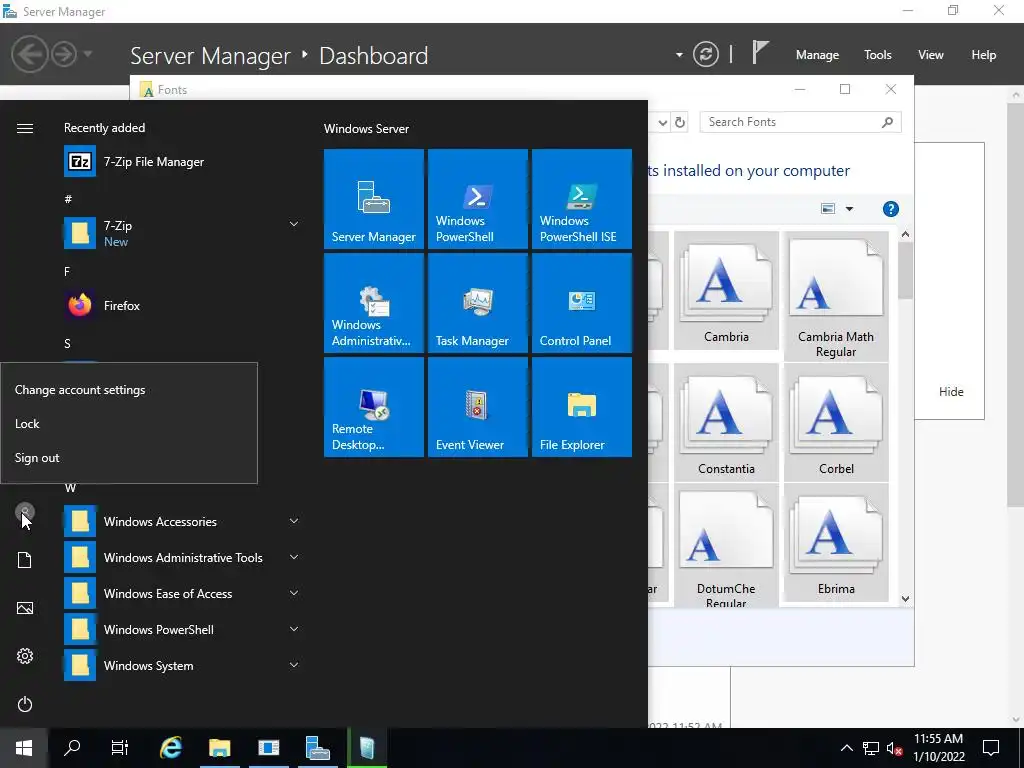Expand the Windows PowerShell folder
The image size is (1024, 768).
pyautogui.click(x=294, y=629)
